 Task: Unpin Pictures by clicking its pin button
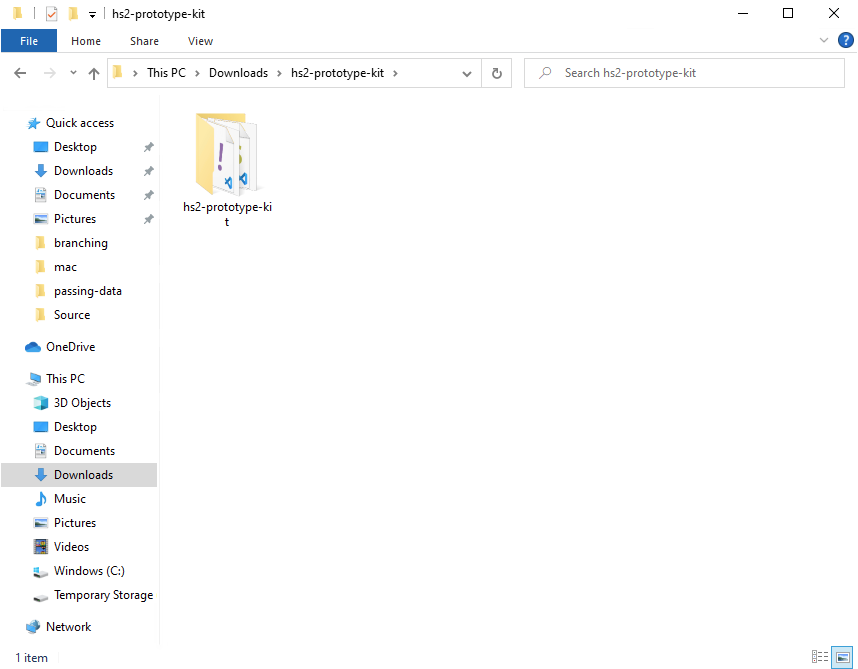pyautogui.click(x=148, y=218)
